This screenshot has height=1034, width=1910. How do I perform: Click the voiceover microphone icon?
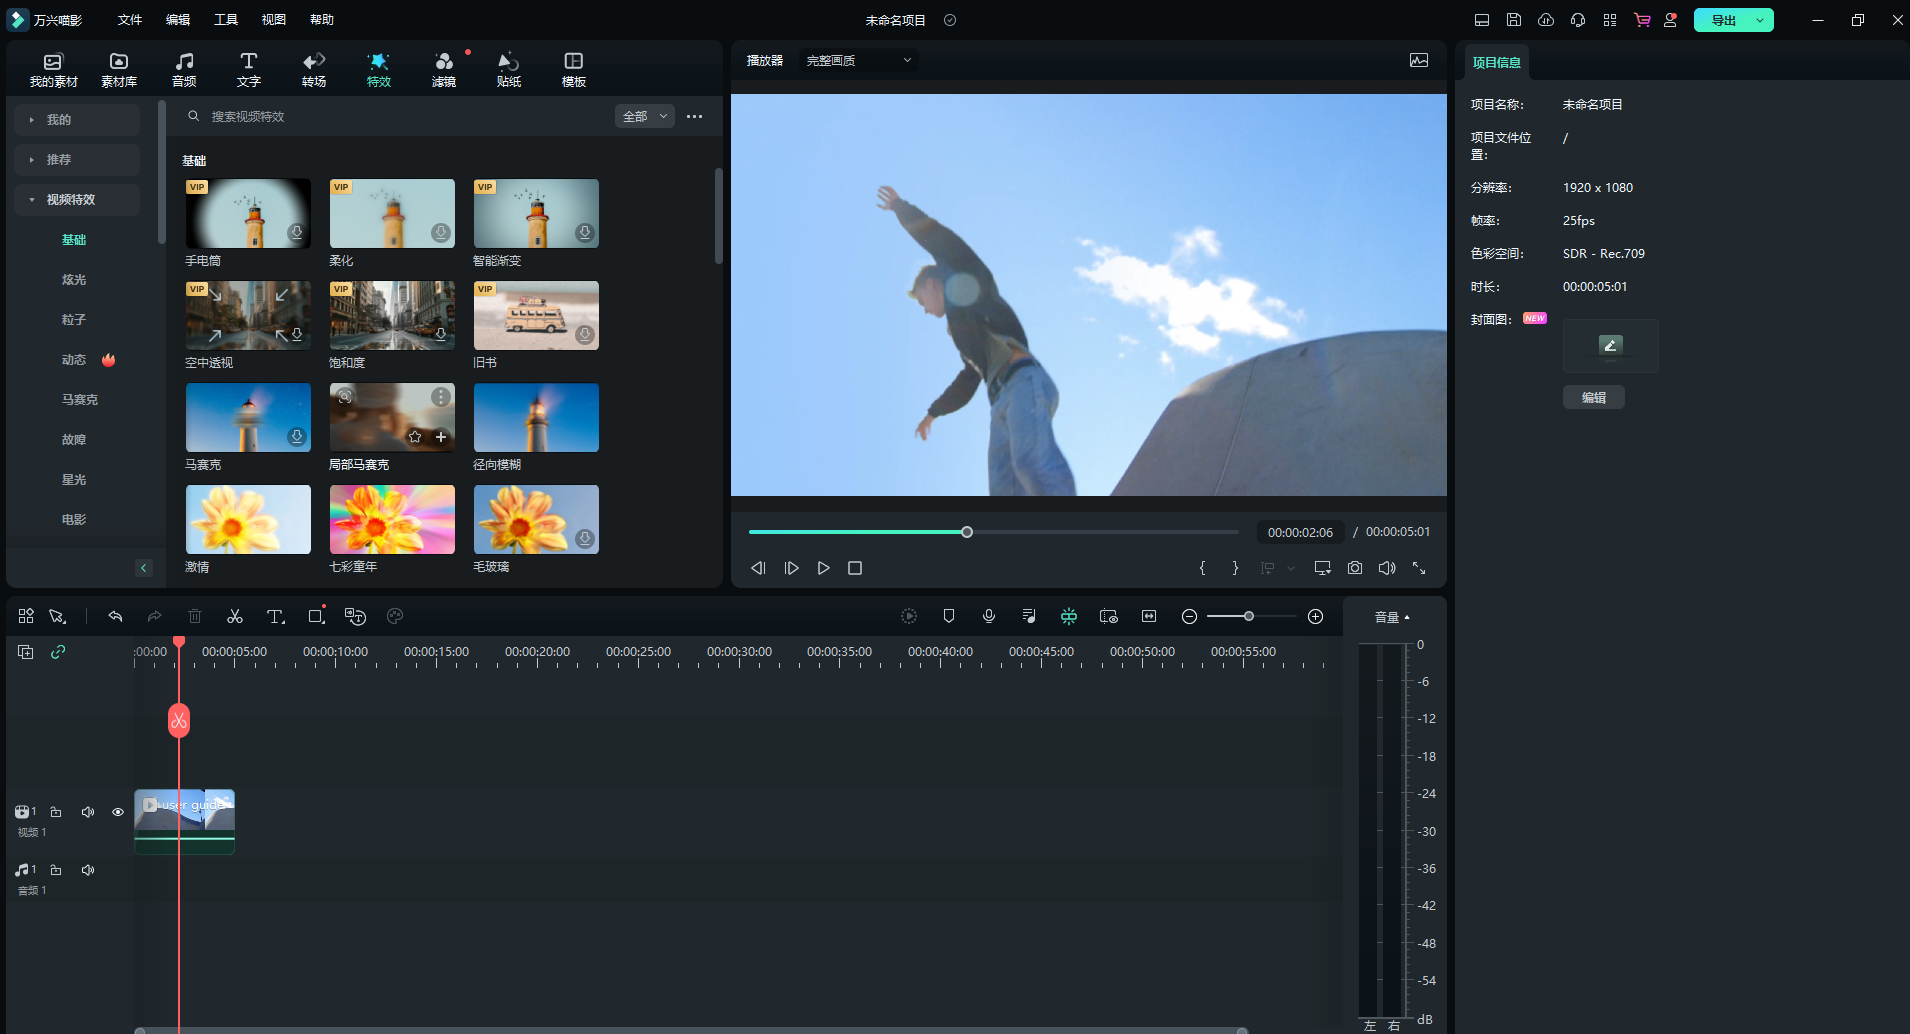point(989,617)
